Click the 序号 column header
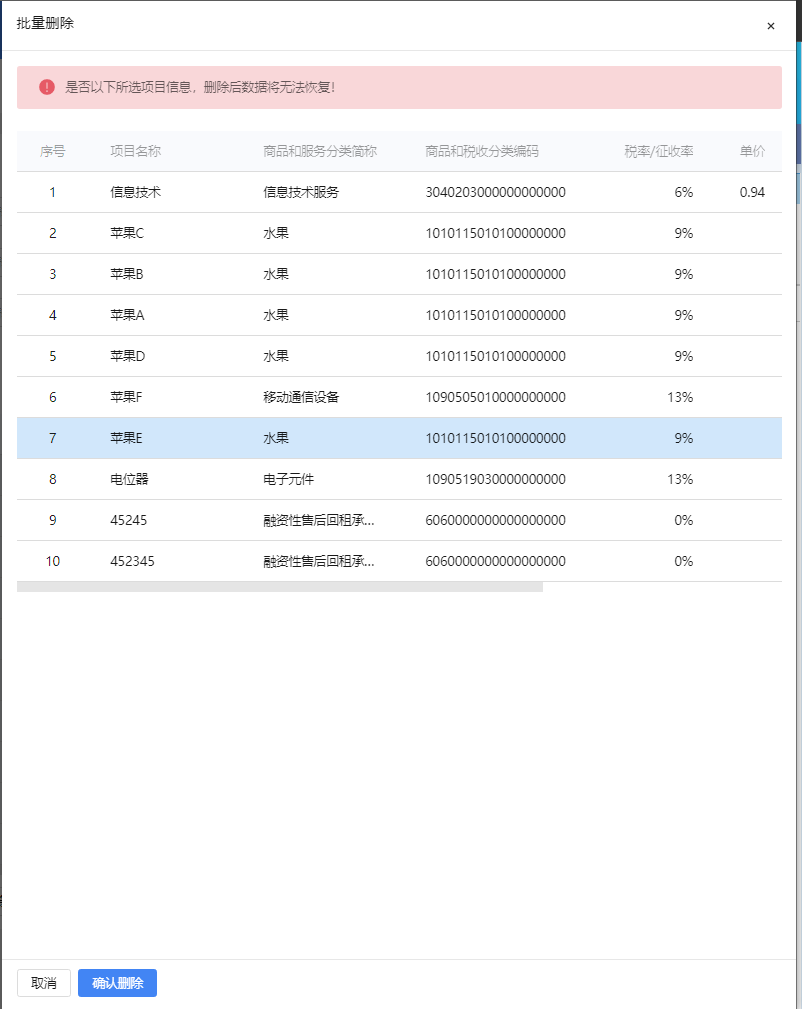 pos(53,151)
